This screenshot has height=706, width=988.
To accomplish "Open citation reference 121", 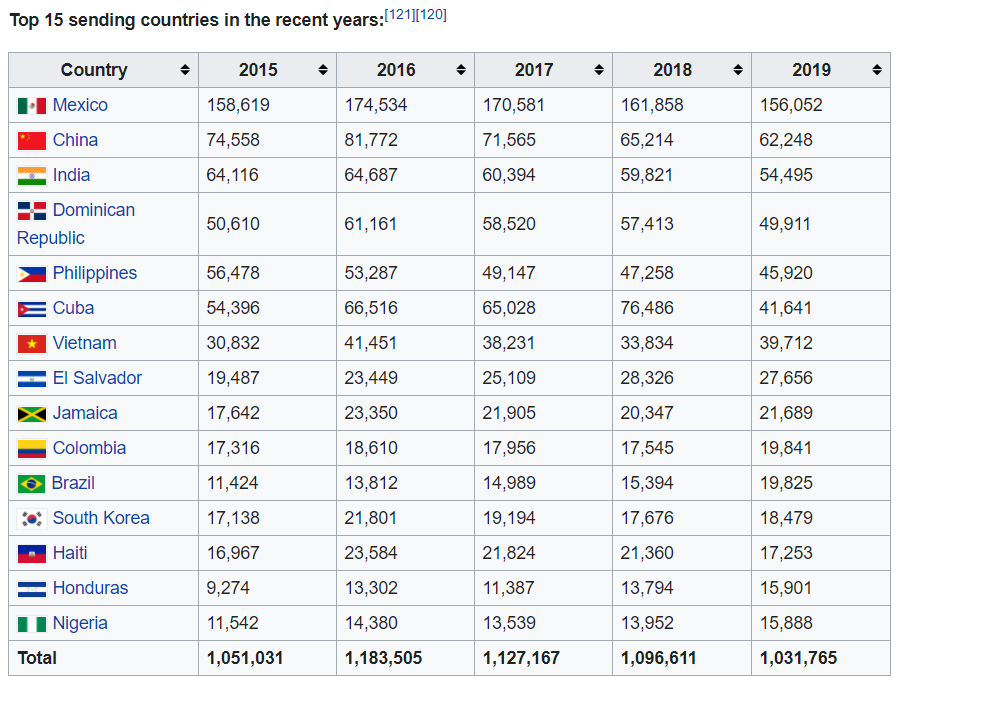I will 400,15.
